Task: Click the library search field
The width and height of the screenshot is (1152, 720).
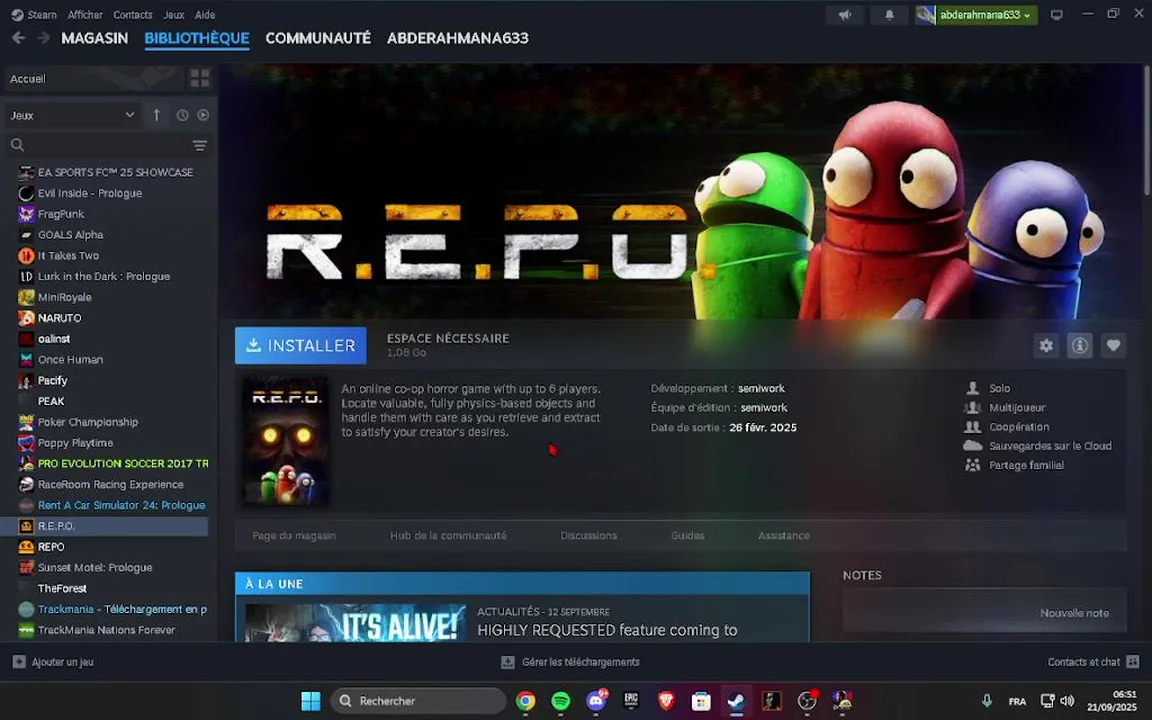Action: [107, 145]
